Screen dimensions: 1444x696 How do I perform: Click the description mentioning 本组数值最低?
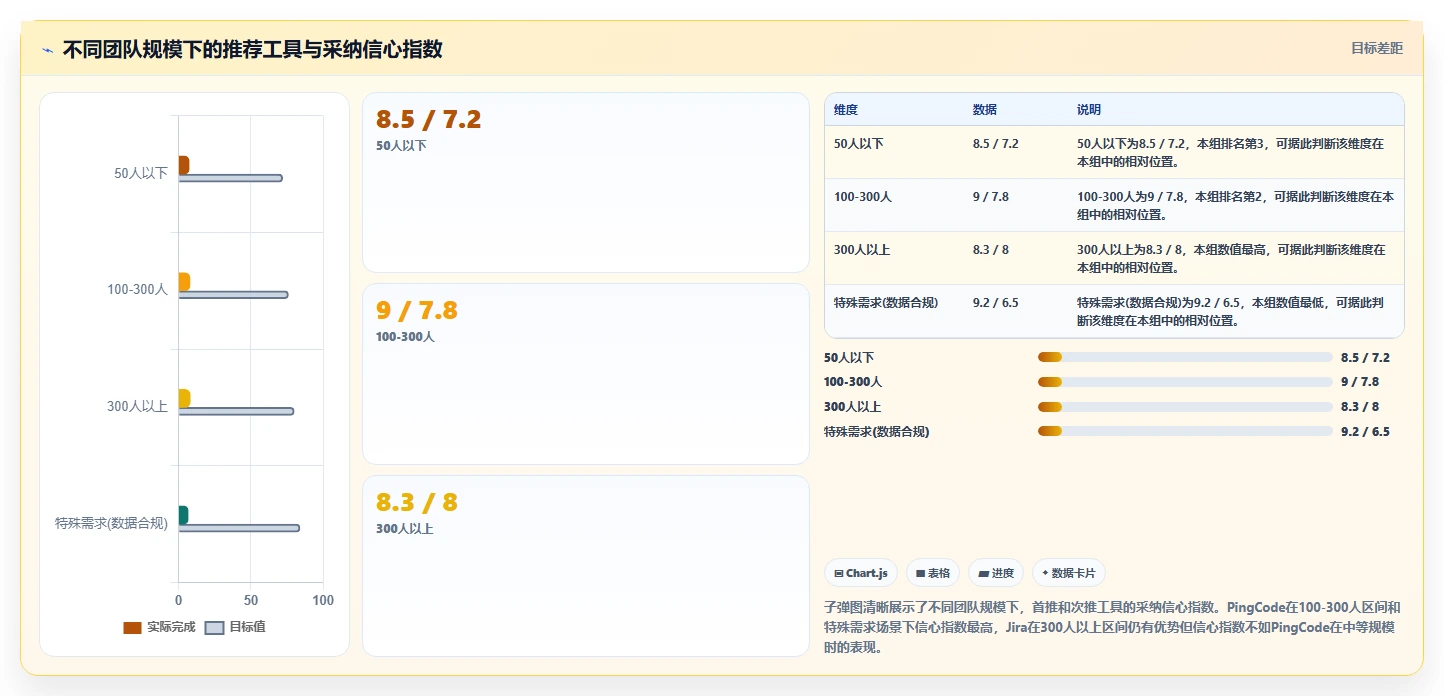pyautogui.click(x=1231, y=311)
